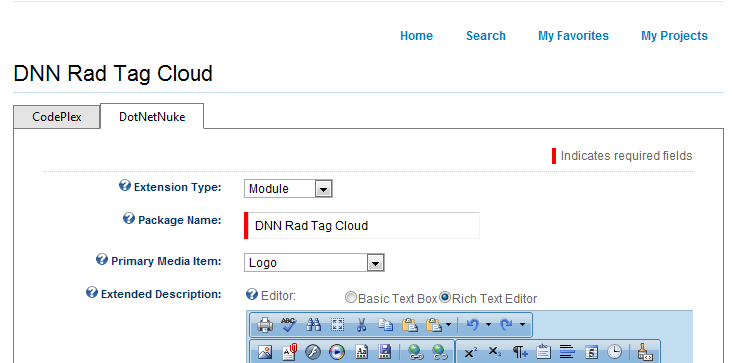Click into the Package Name field

tap(362, 225)
